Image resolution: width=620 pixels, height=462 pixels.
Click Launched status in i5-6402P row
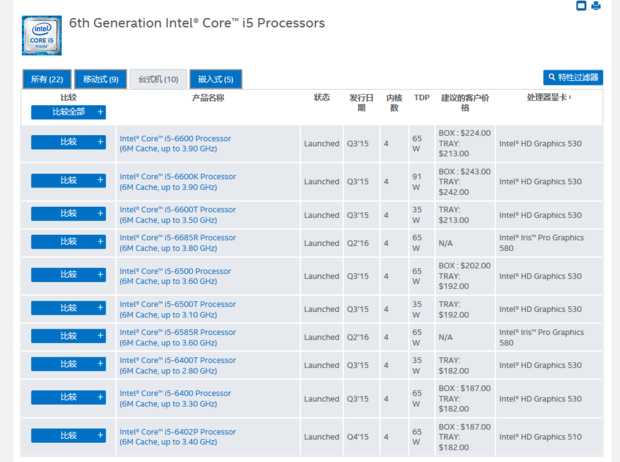(321, 437)
